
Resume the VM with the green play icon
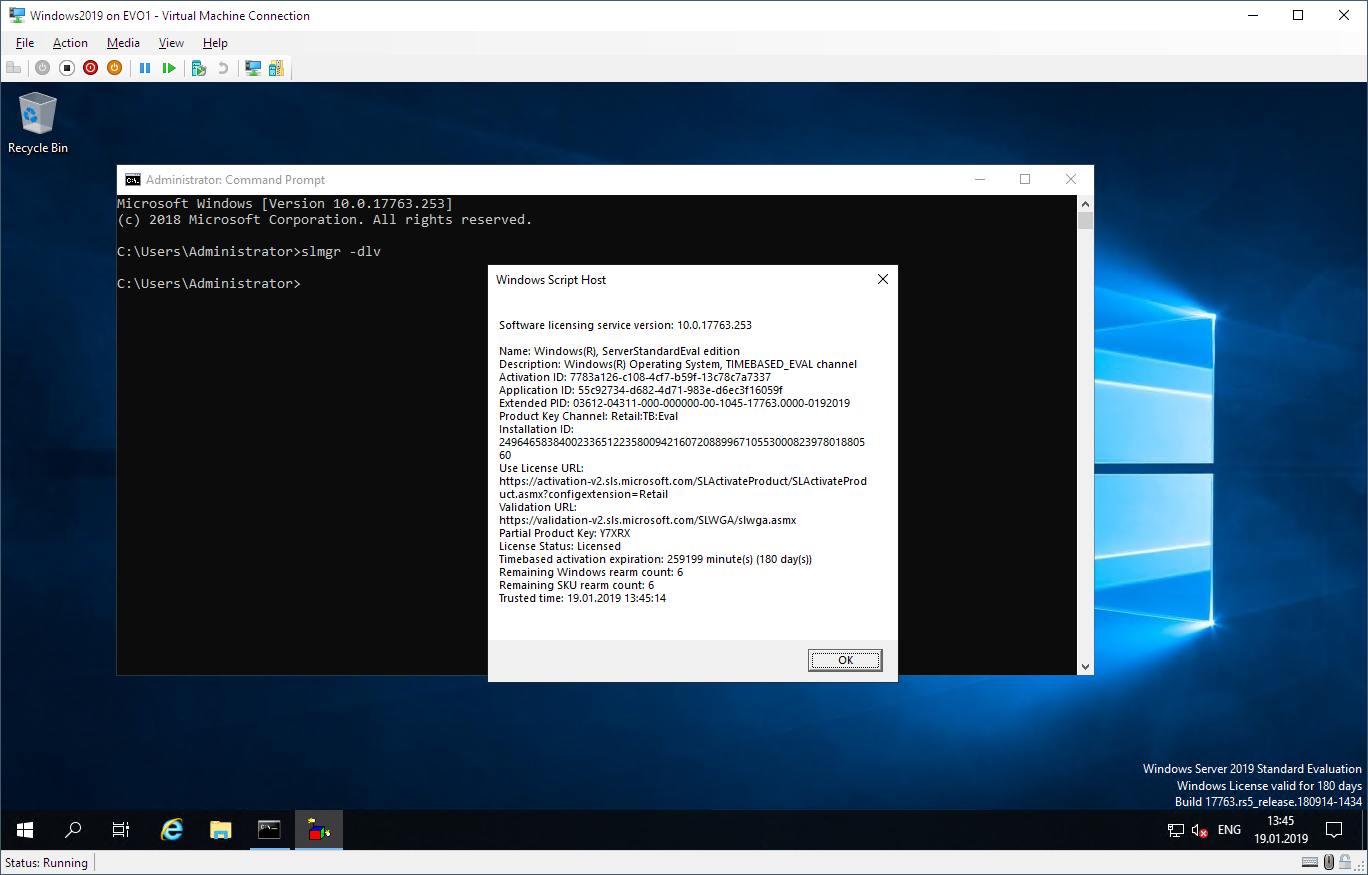pyautogui.click(x=170, y=67)
